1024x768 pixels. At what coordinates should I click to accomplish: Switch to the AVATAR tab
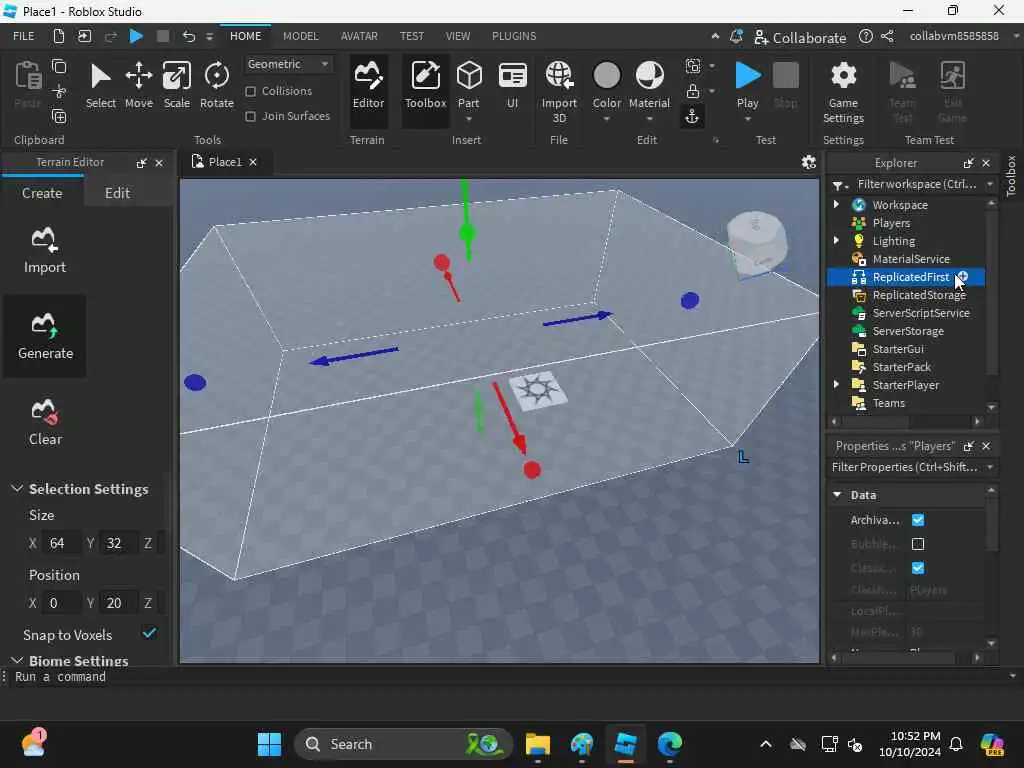pos(359,36)
